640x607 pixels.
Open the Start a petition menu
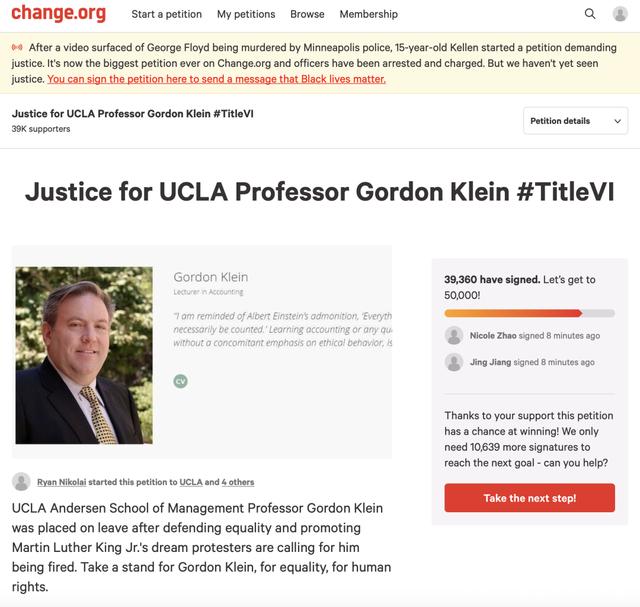coord(167,14)
